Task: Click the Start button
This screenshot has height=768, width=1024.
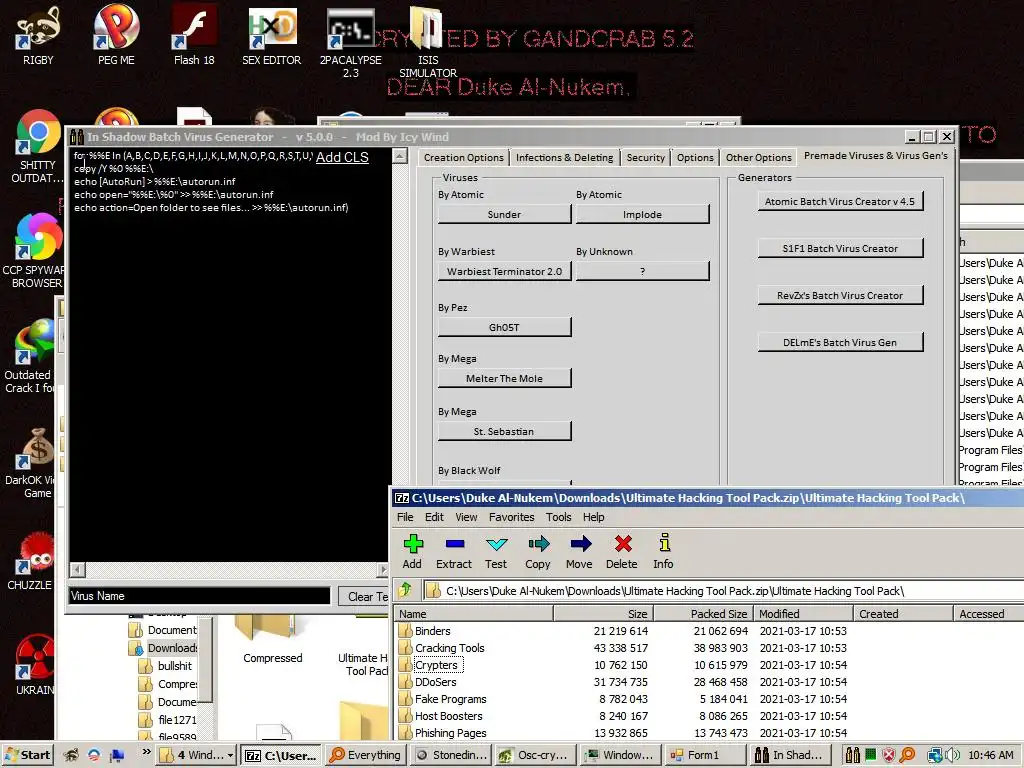Action: tap(27, 755)
